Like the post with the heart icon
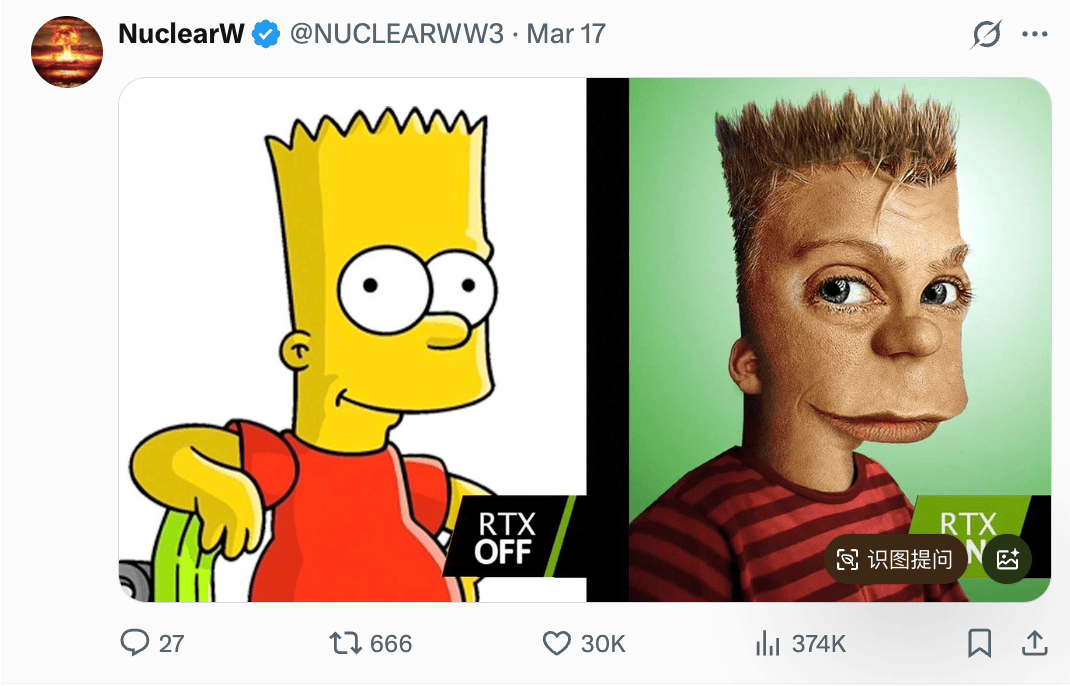 tap(556, 643)
